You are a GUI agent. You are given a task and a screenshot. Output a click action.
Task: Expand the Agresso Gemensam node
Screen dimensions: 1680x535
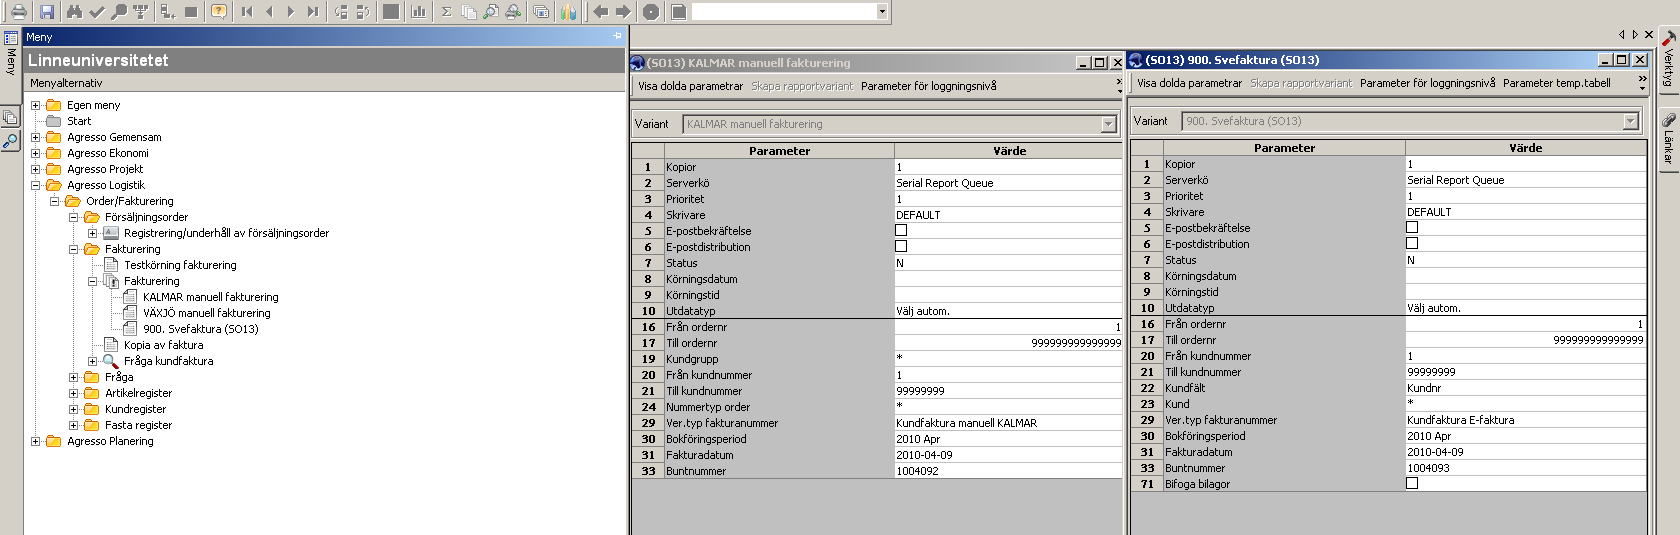click(x=36, y=137)
